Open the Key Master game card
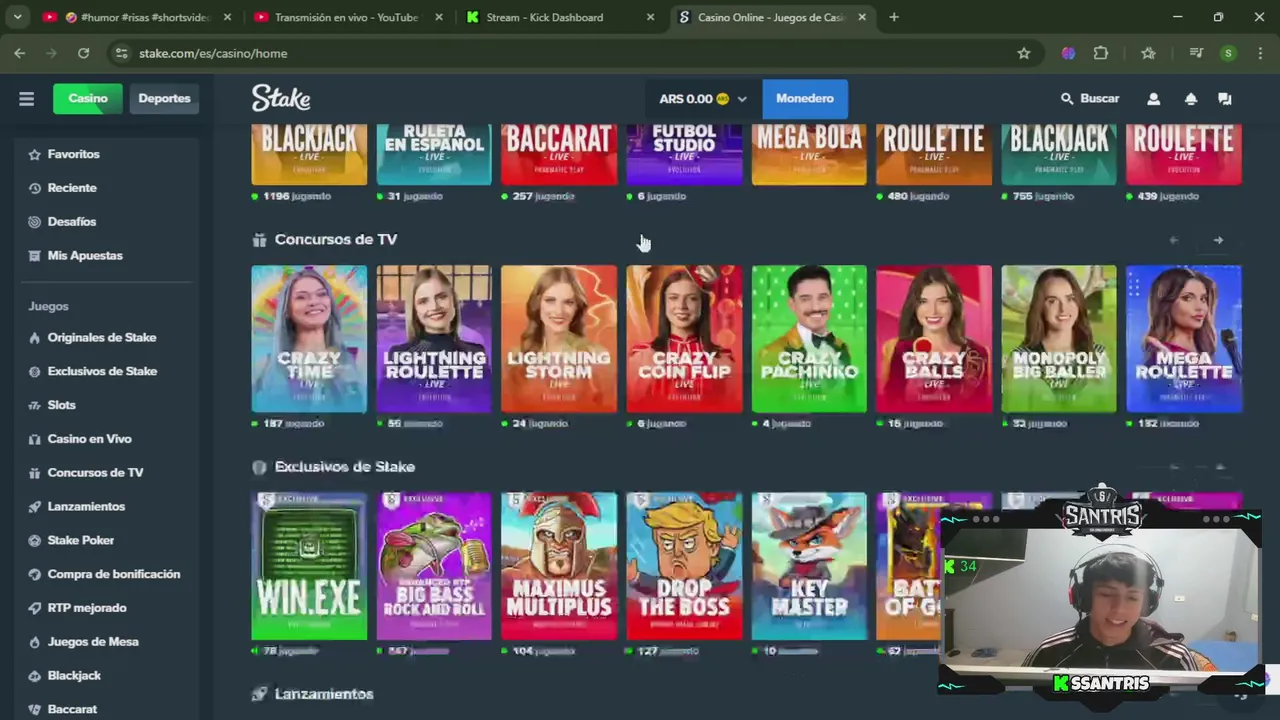The height and width of the screenshot is (720, 1280). coord(809,566)
